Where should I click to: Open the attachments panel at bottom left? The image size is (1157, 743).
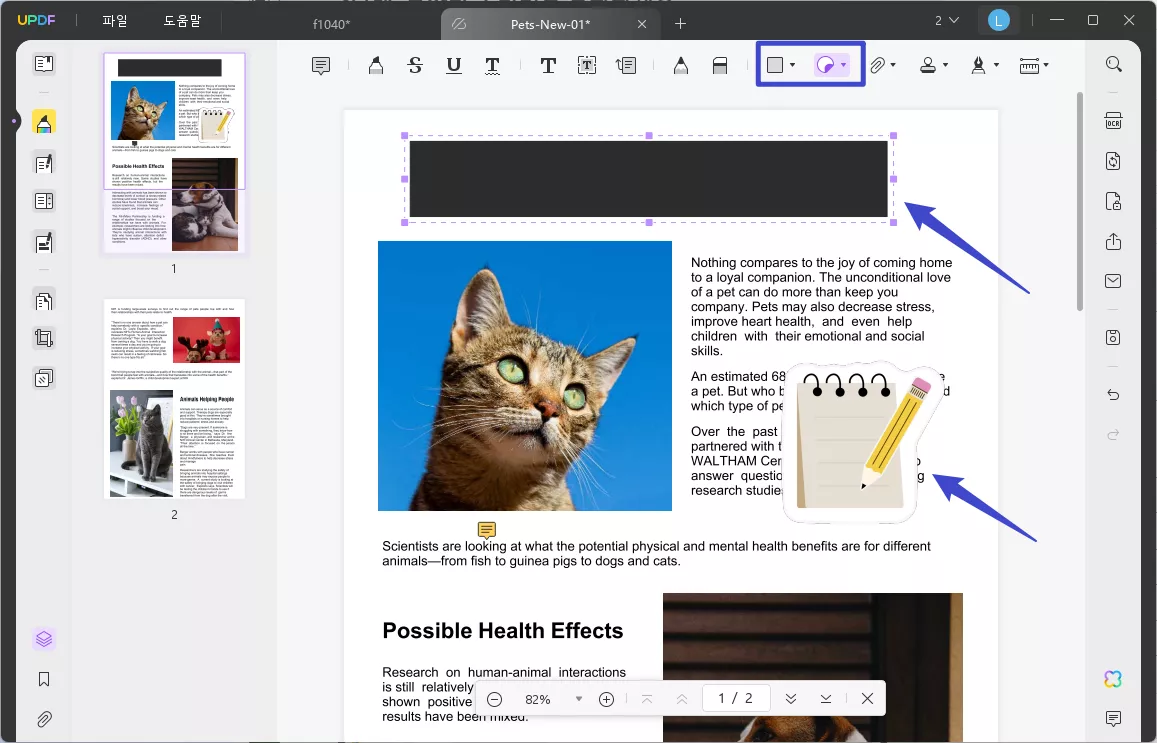(x=44, y=719)
